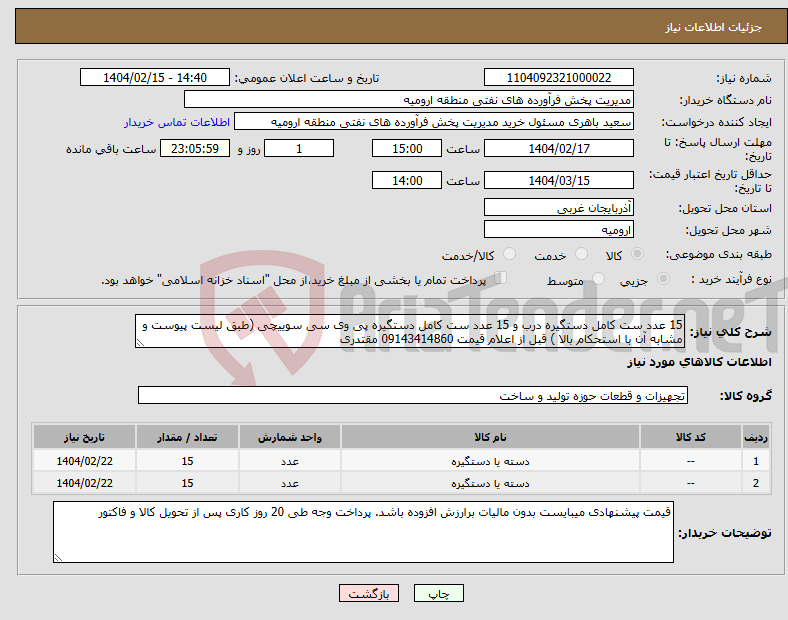Click the delivery city field ارومیه
Screen dimensions: 788x620
pyautogui.click(x=558, y=230)
